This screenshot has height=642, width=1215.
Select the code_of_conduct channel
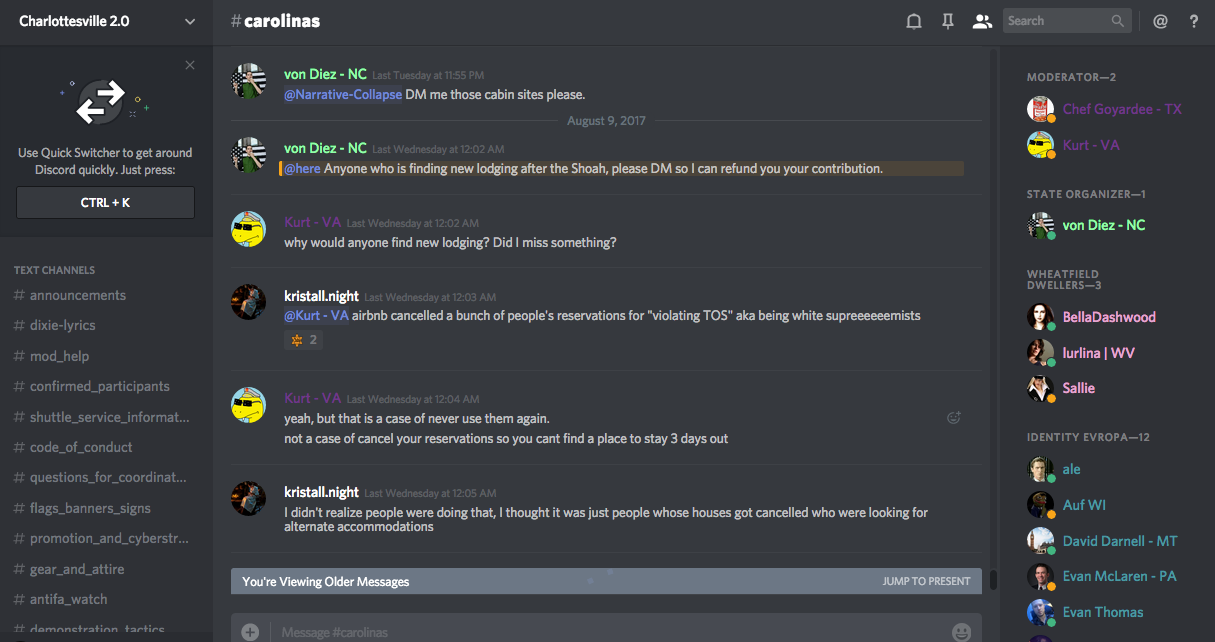click(81, 447)
